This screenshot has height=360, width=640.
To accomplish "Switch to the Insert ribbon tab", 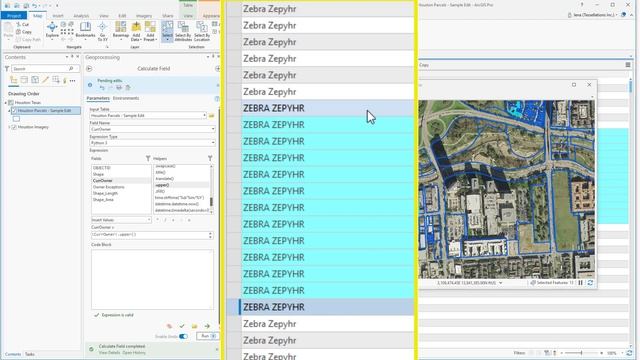I will pos(58,16).
